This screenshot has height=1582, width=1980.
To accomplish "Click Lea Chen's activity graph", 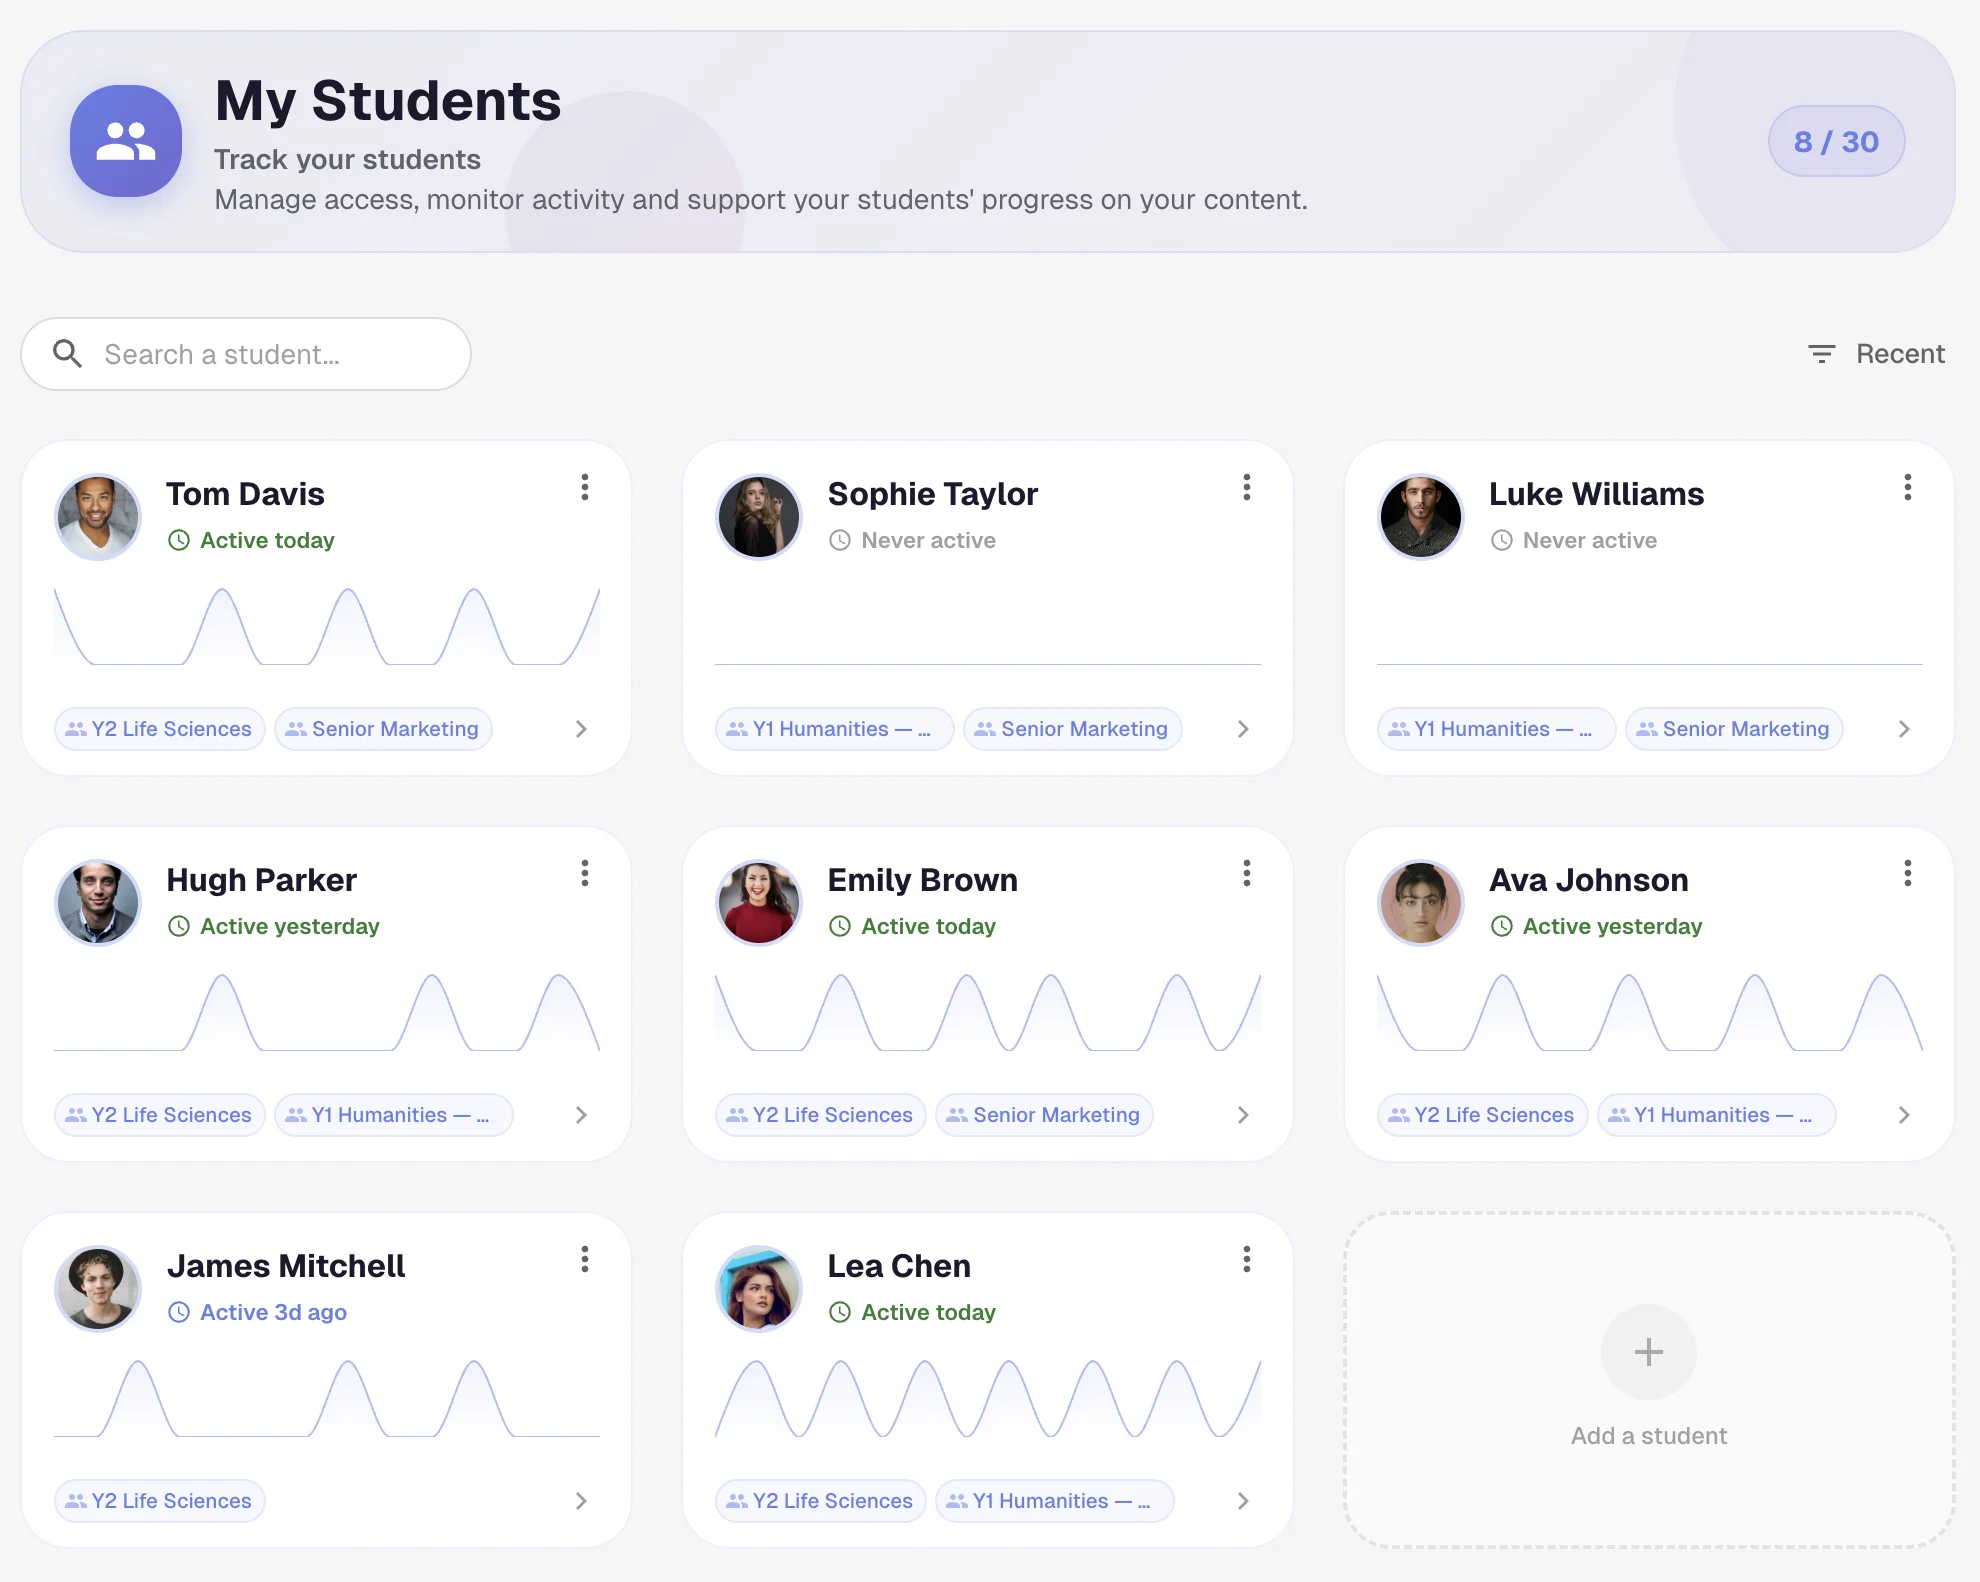I will coord(987,1399).
